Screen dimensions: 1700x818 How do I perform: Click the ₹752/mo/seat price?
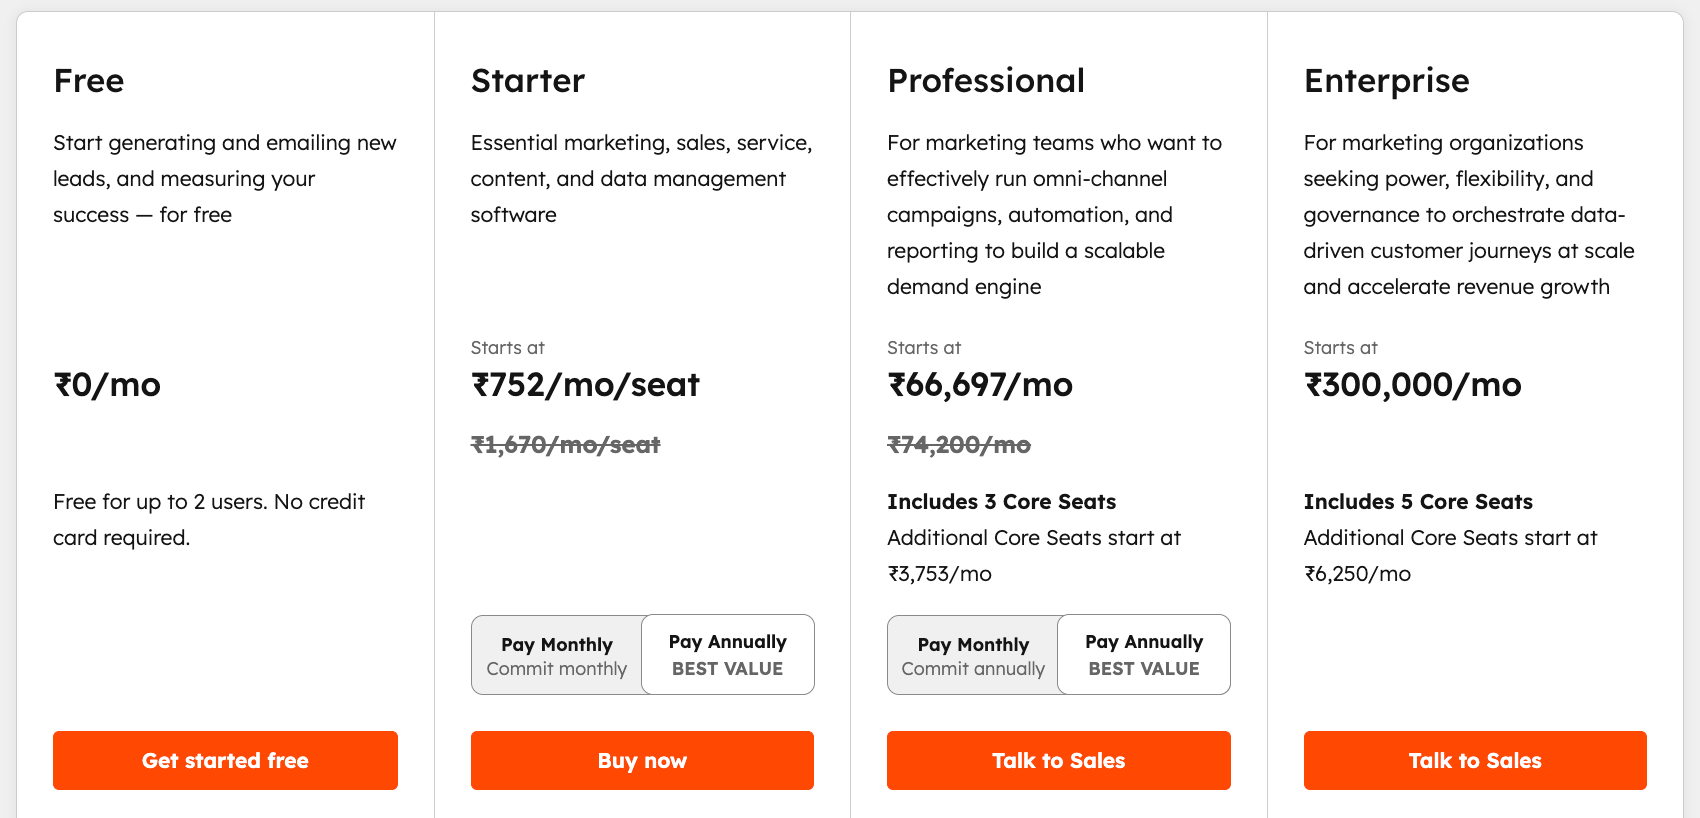(585, 385)
